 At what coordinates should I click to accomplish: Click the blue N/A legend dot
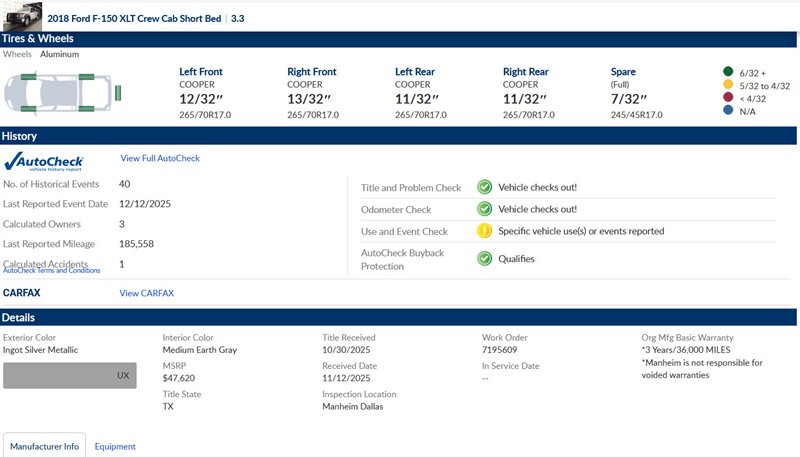(x=727, y=112)
